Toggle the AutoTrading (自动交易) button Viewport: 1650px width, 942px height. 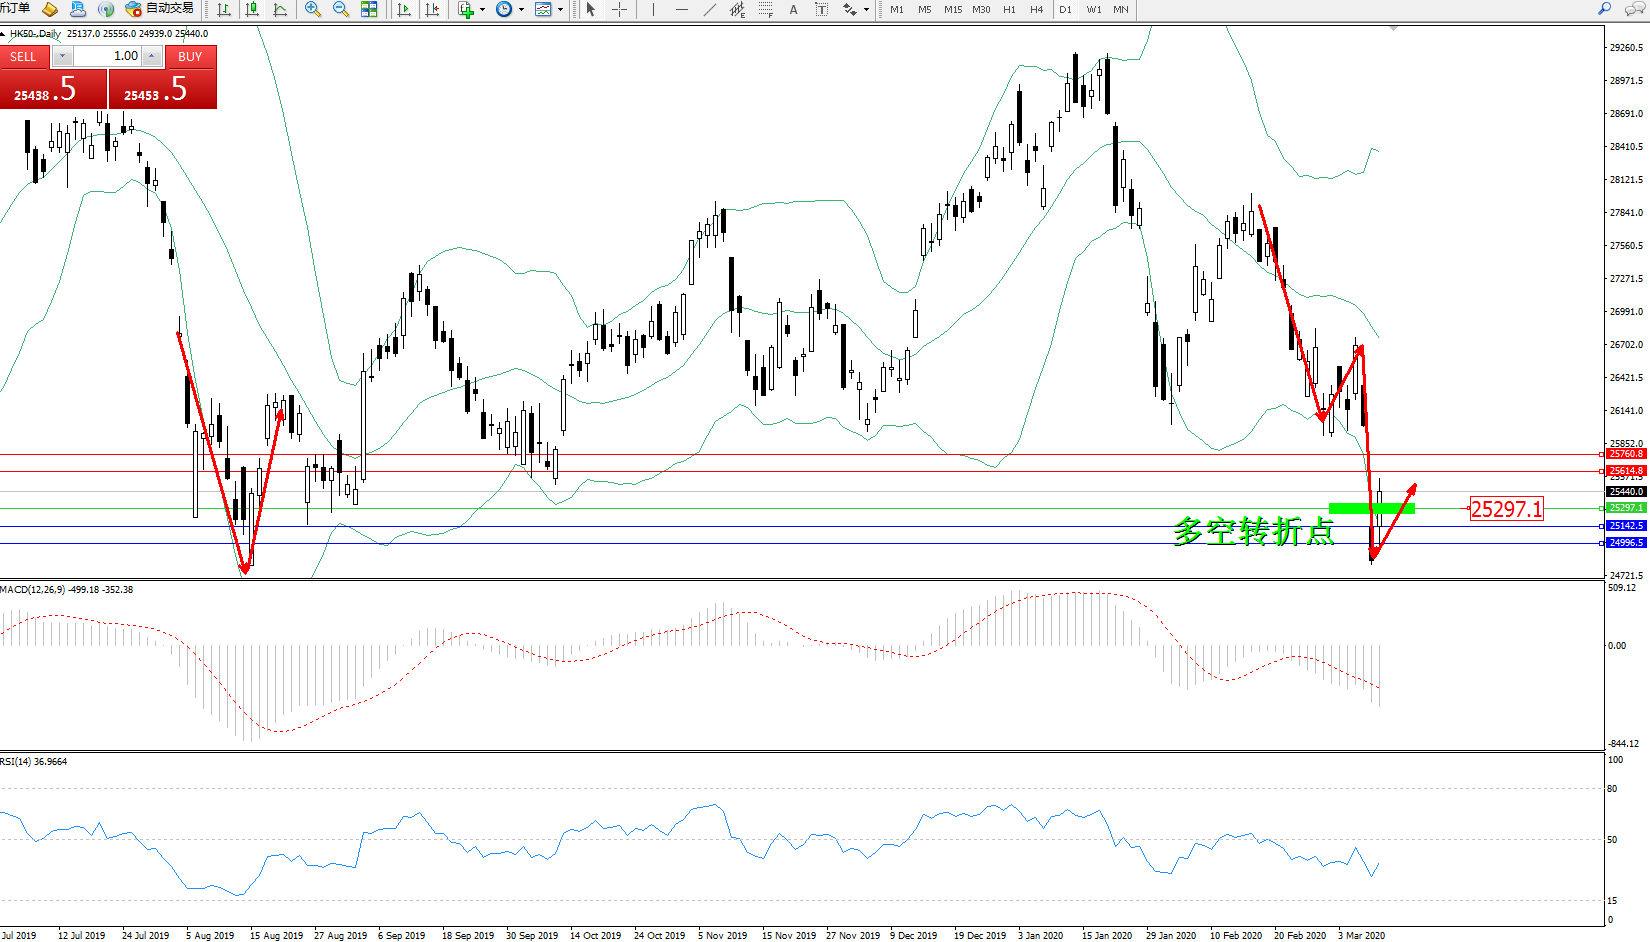(160, 9)
